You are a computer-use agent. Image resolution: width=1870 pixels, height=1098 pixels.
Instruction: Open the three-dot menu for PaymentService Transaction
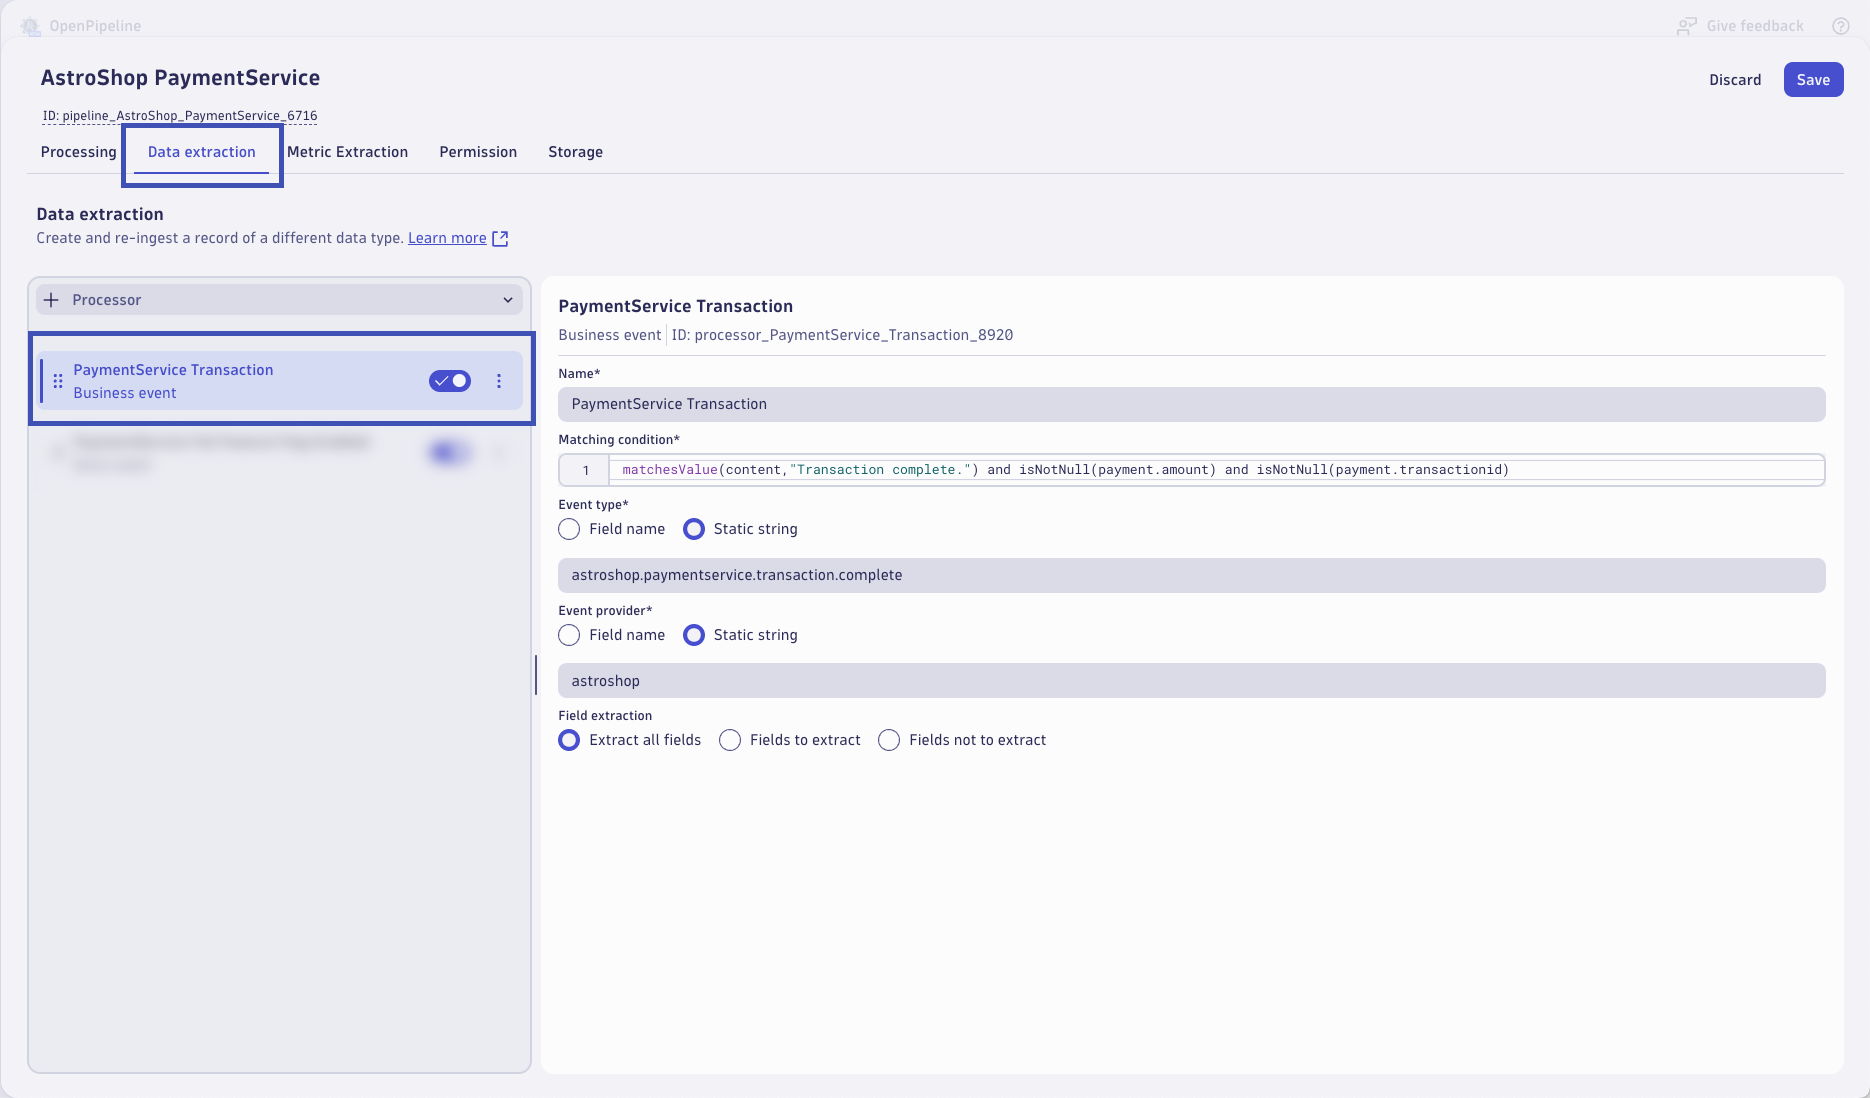[x=499, y=381]
